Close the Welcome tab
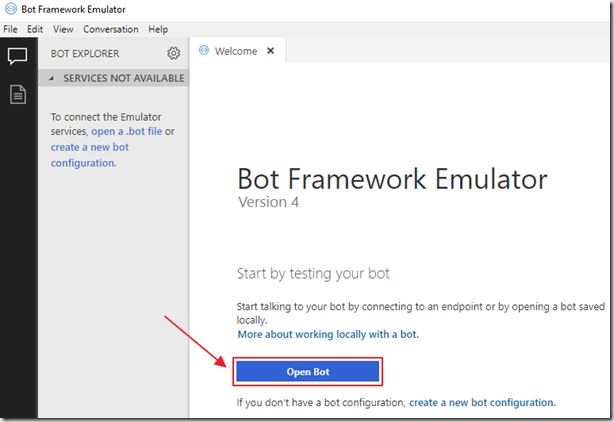 [270, 51]
